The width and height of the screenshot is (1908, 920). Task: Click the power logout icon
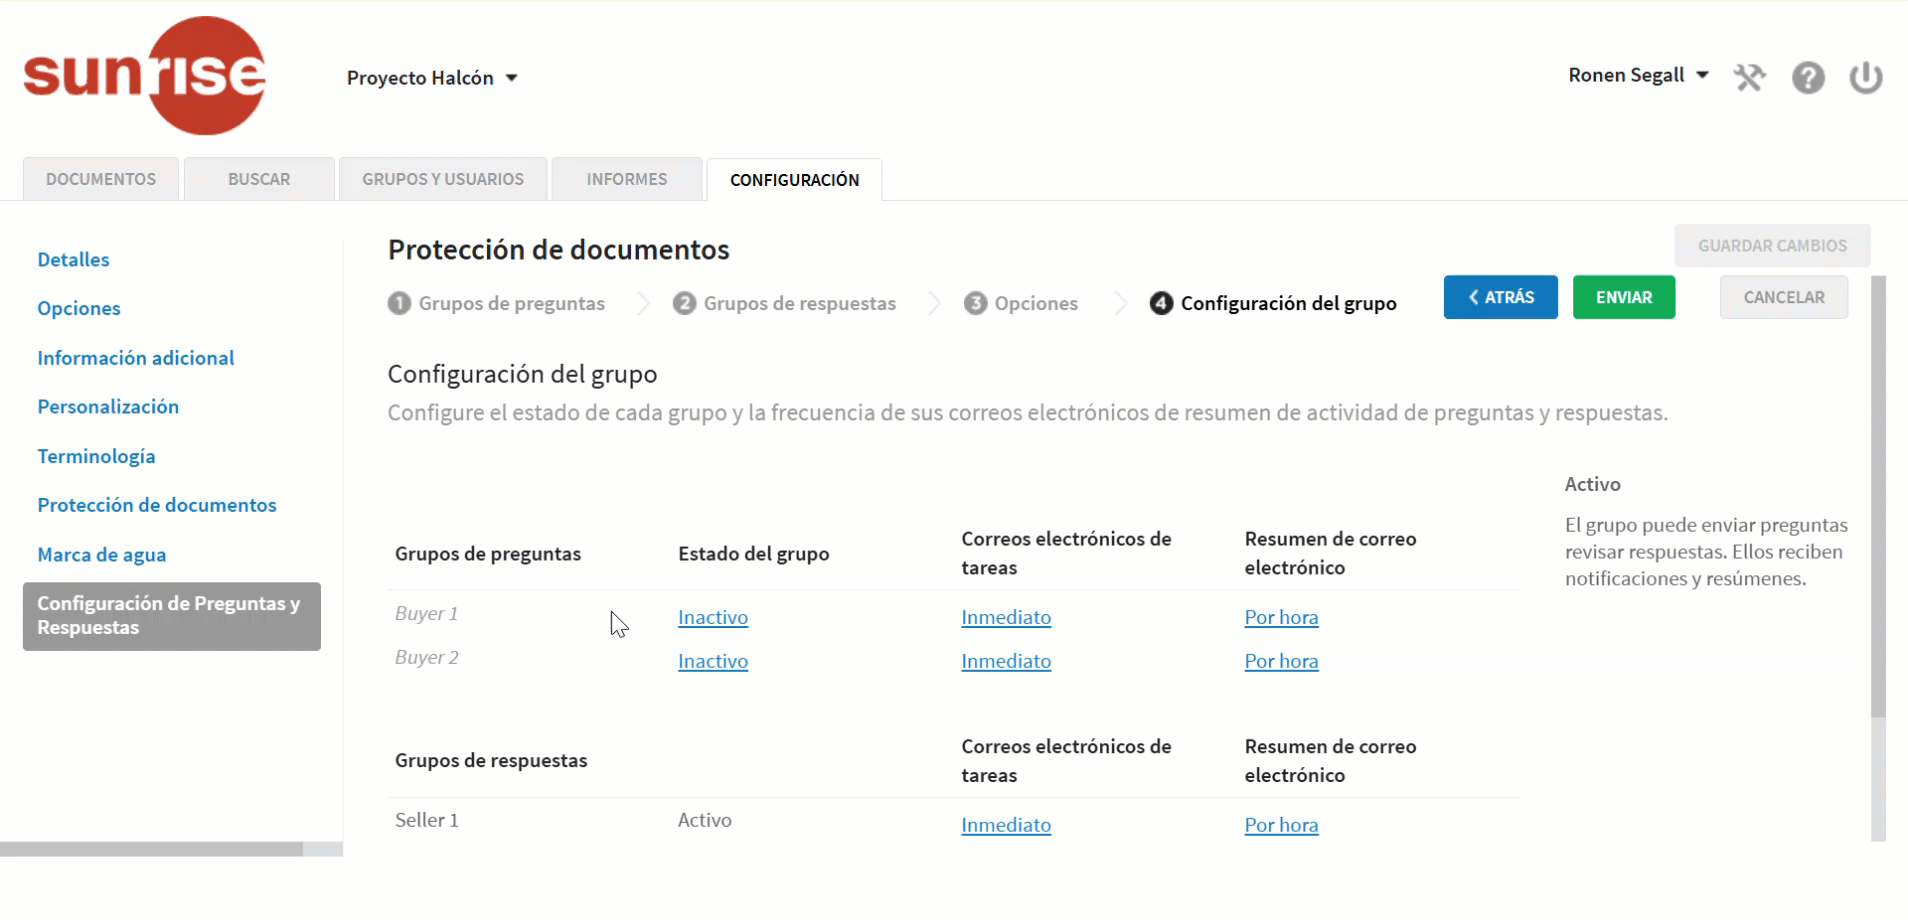pos(1866,77)
